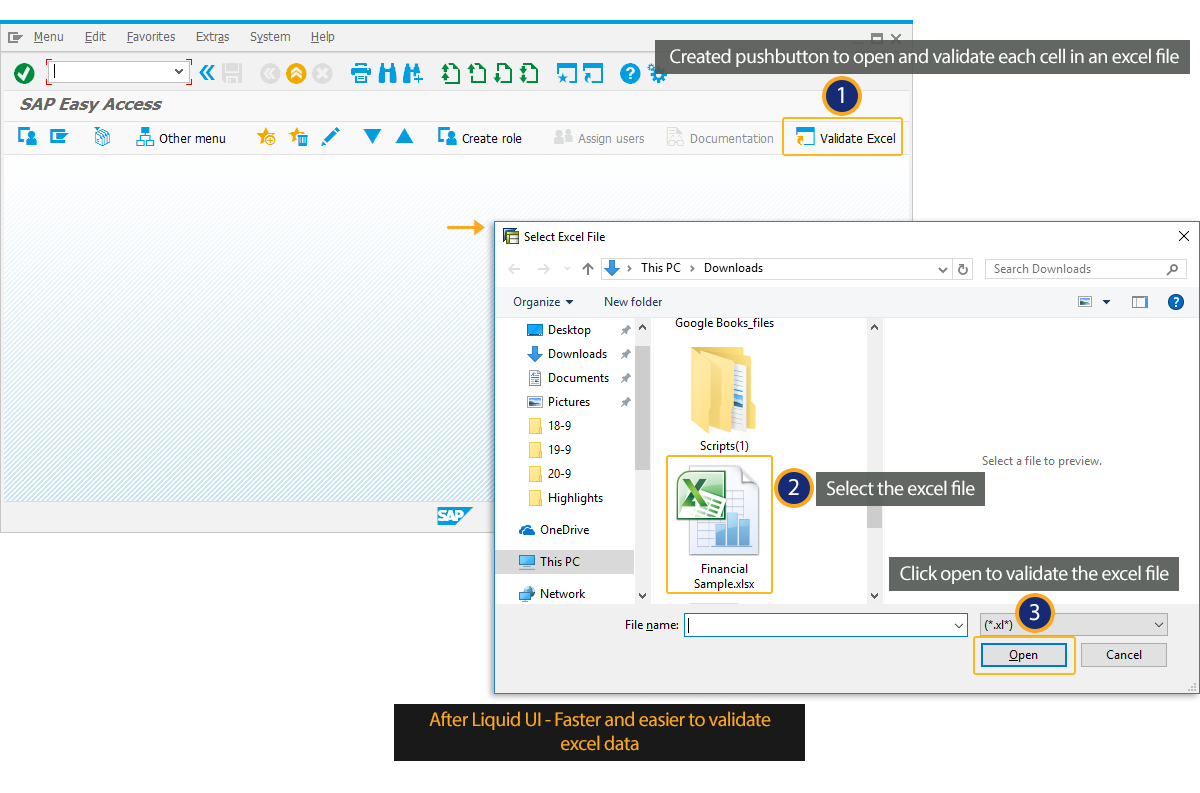Open the (*.xl*) file type dropdown

click(1074, 625)
